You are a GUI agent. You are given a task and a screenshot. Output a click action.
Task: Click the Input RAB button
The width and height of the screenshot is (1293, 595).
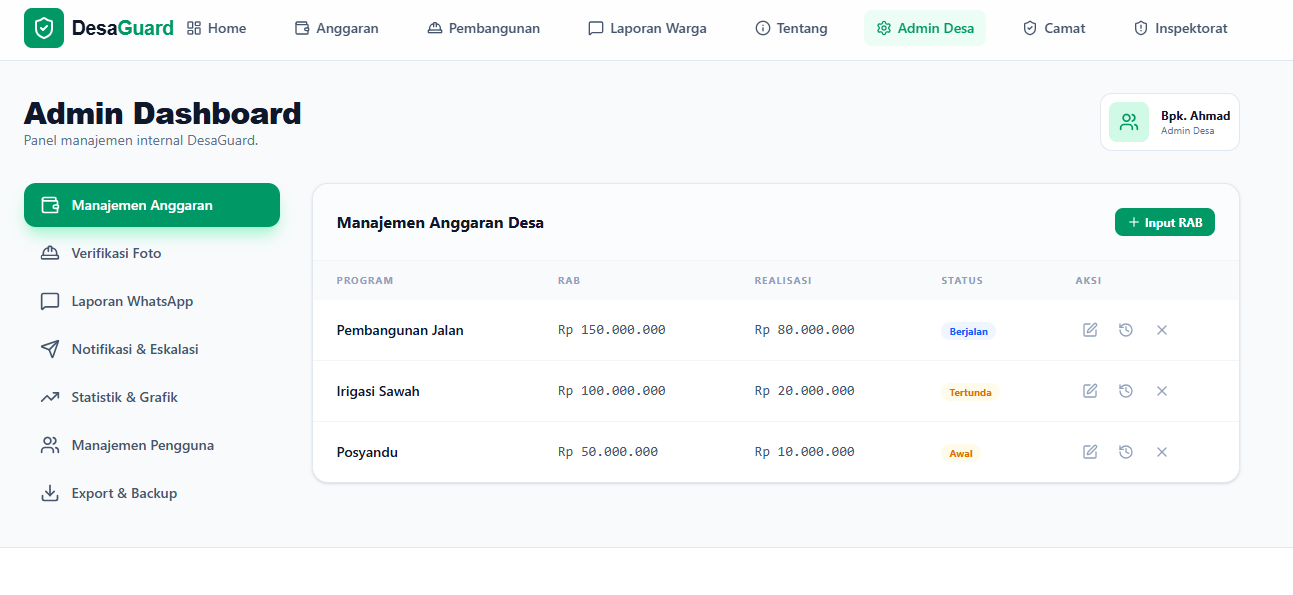click(1165, 222)
